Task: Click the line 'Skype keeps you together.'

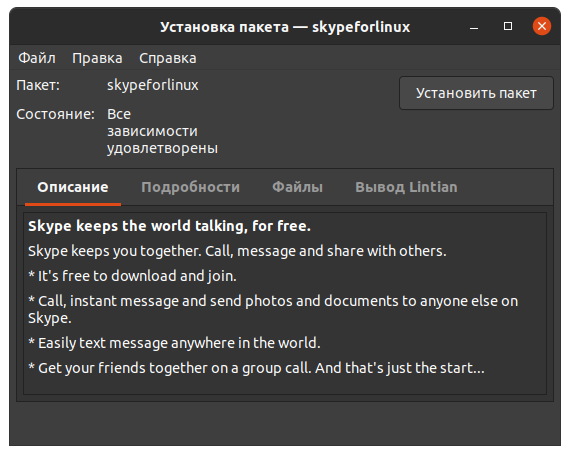Action: coord(115,251)
